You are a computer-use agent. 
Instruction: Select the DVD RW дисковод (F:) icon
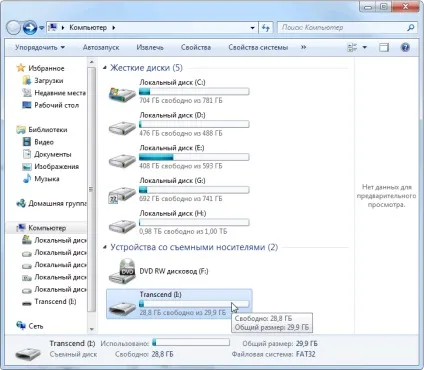[122, 271]
